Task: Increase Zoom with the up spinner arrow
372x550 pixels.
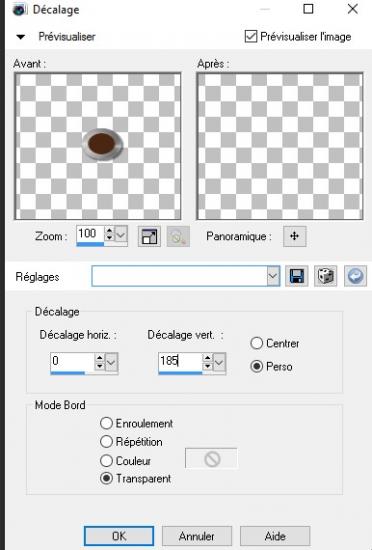Action: pyautogui.click(x=110, y=231)
